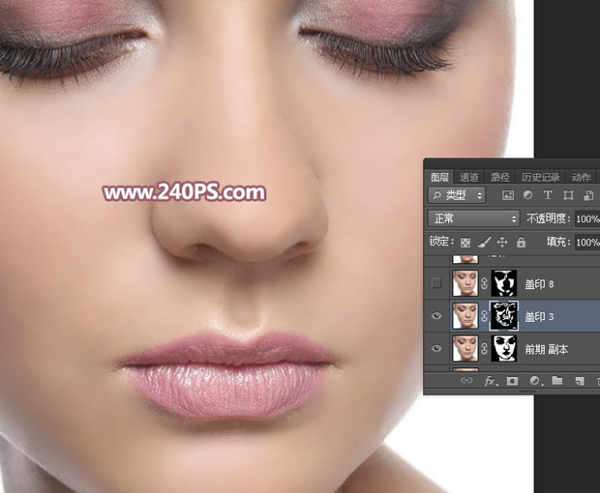Show the 盖印 8 layer
The height and width of the screenshot is (493, 600).
[x=436, y=283]
